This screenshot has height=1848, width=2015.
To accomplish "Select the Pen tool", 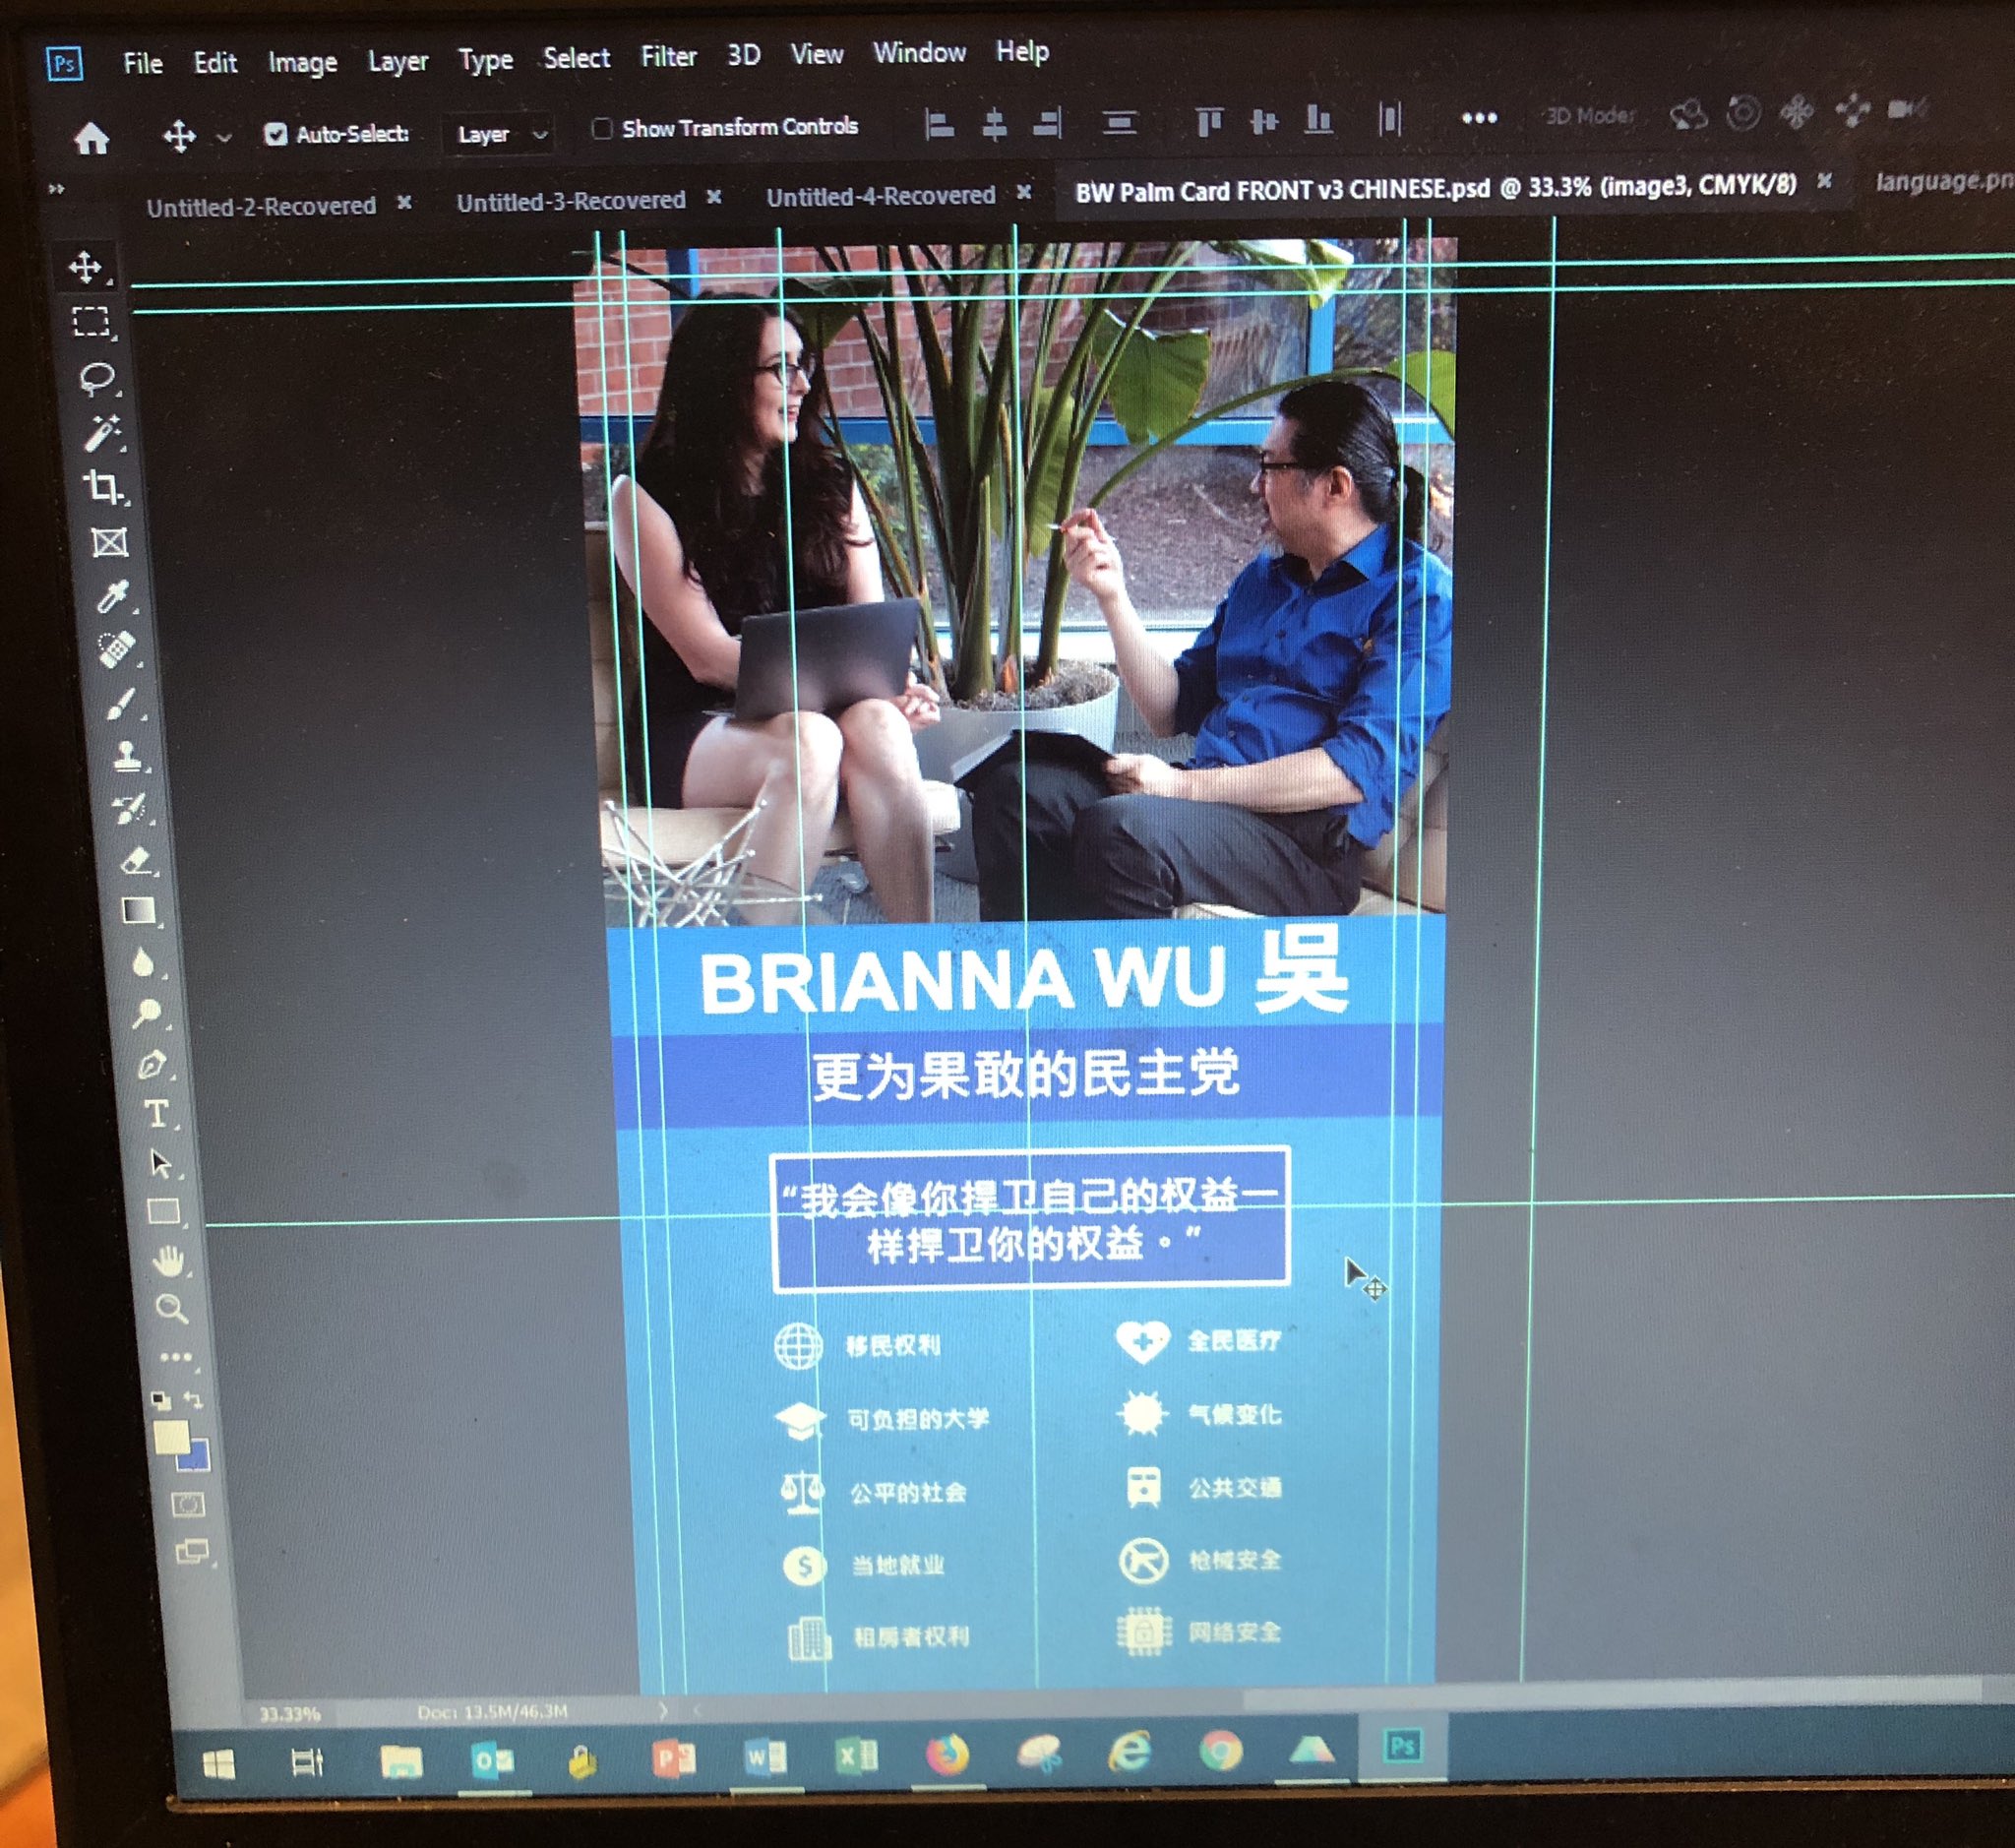I will 152,1064.
